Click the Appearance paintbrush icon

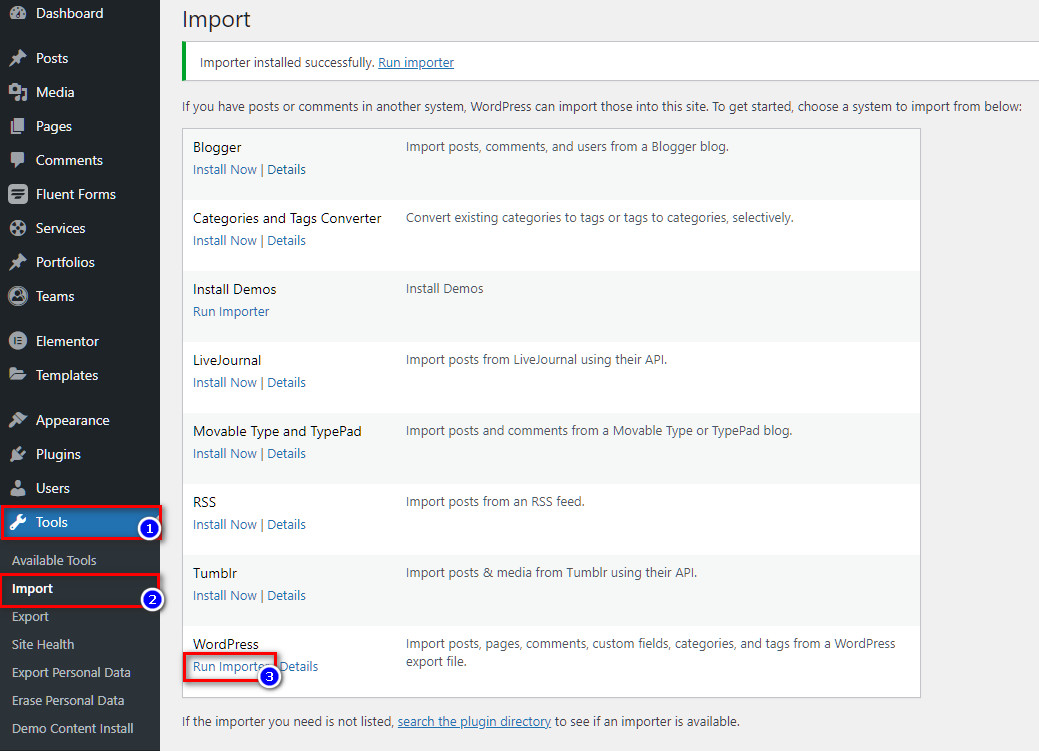pos(18,420)
